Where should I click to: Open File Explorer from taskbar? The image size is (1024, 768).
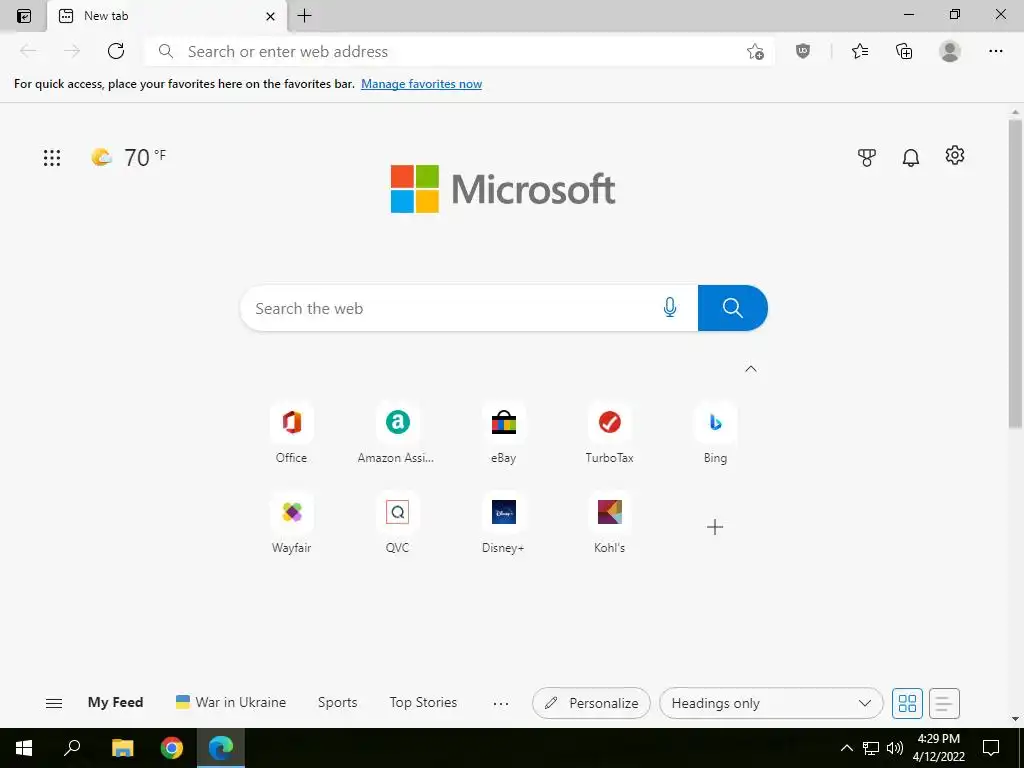(x=122, y=748)
